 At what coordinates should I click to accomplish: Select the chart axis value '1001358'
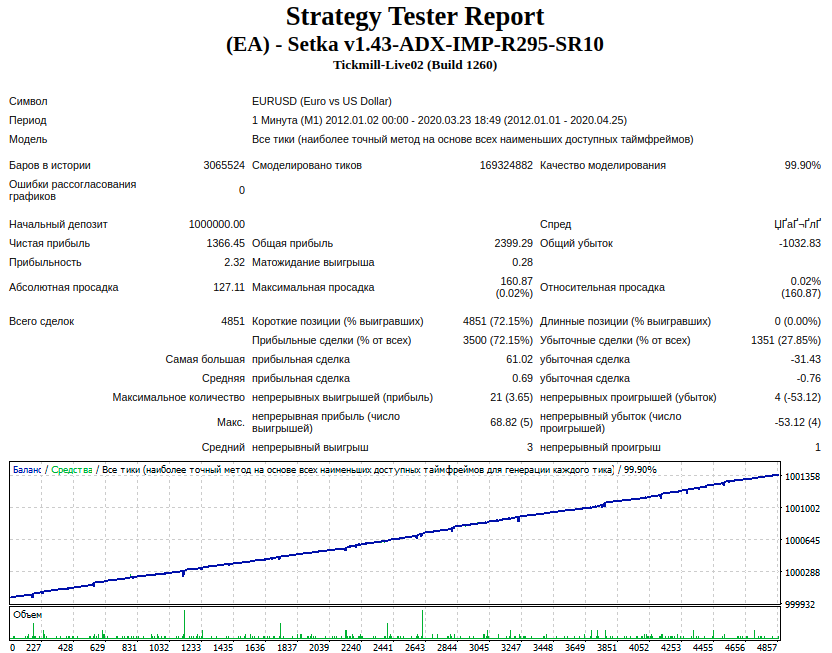point(802,477)
